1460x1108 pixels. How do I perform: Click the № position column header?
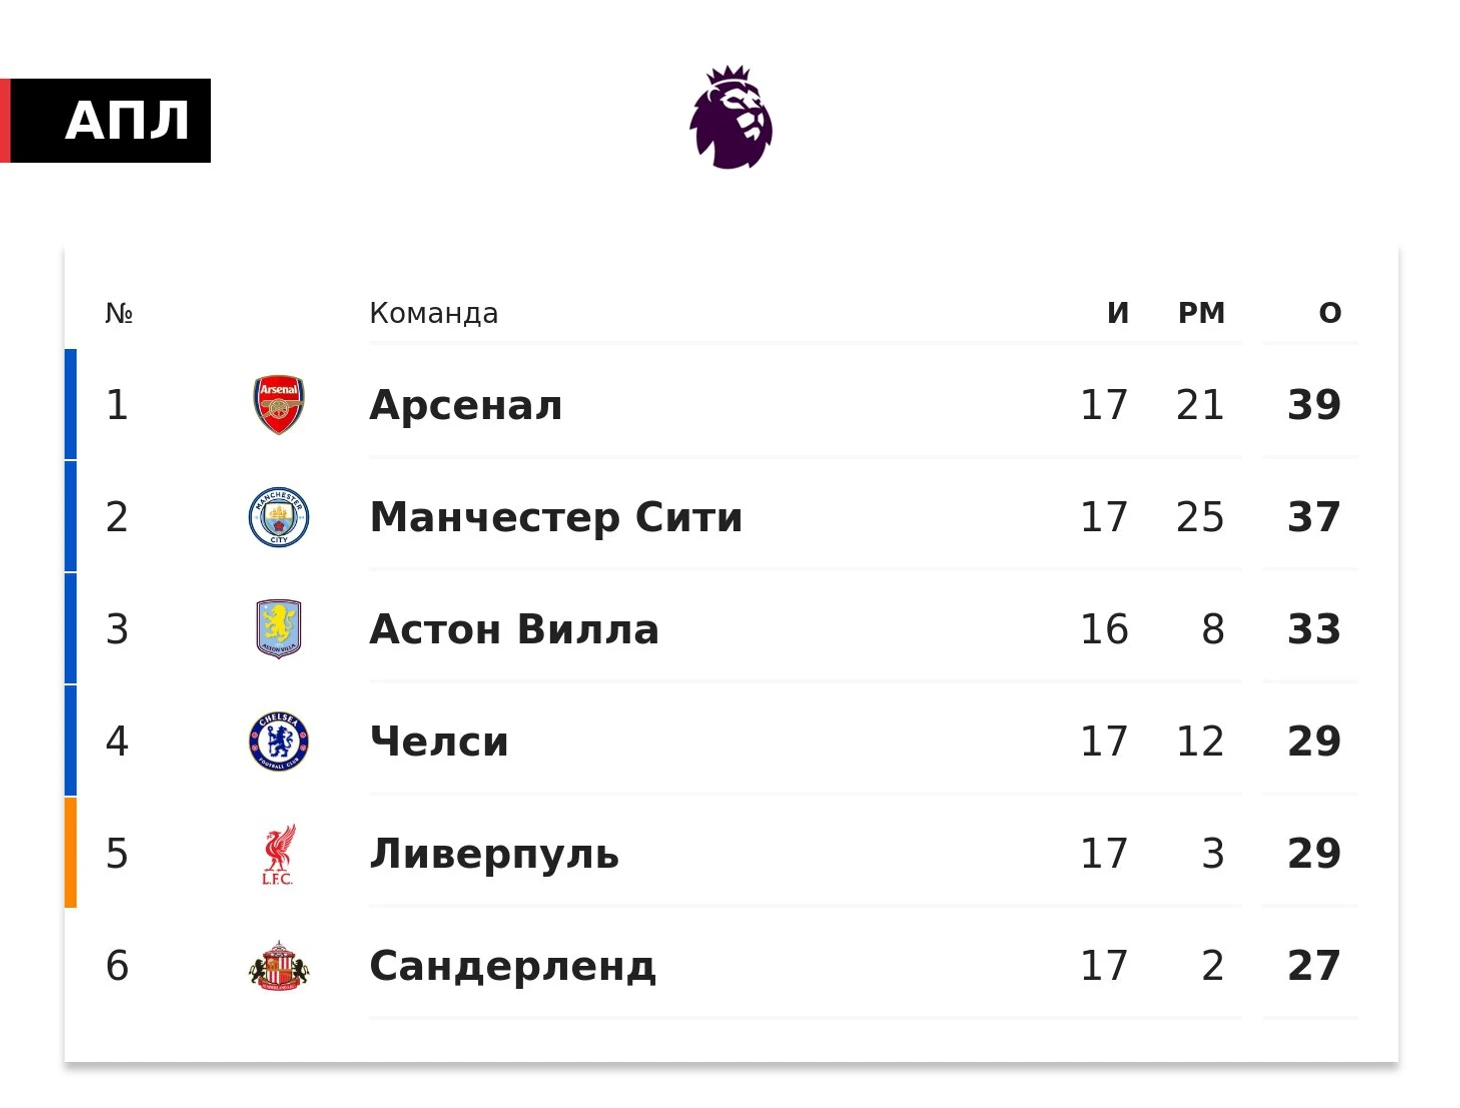[119, 313]
